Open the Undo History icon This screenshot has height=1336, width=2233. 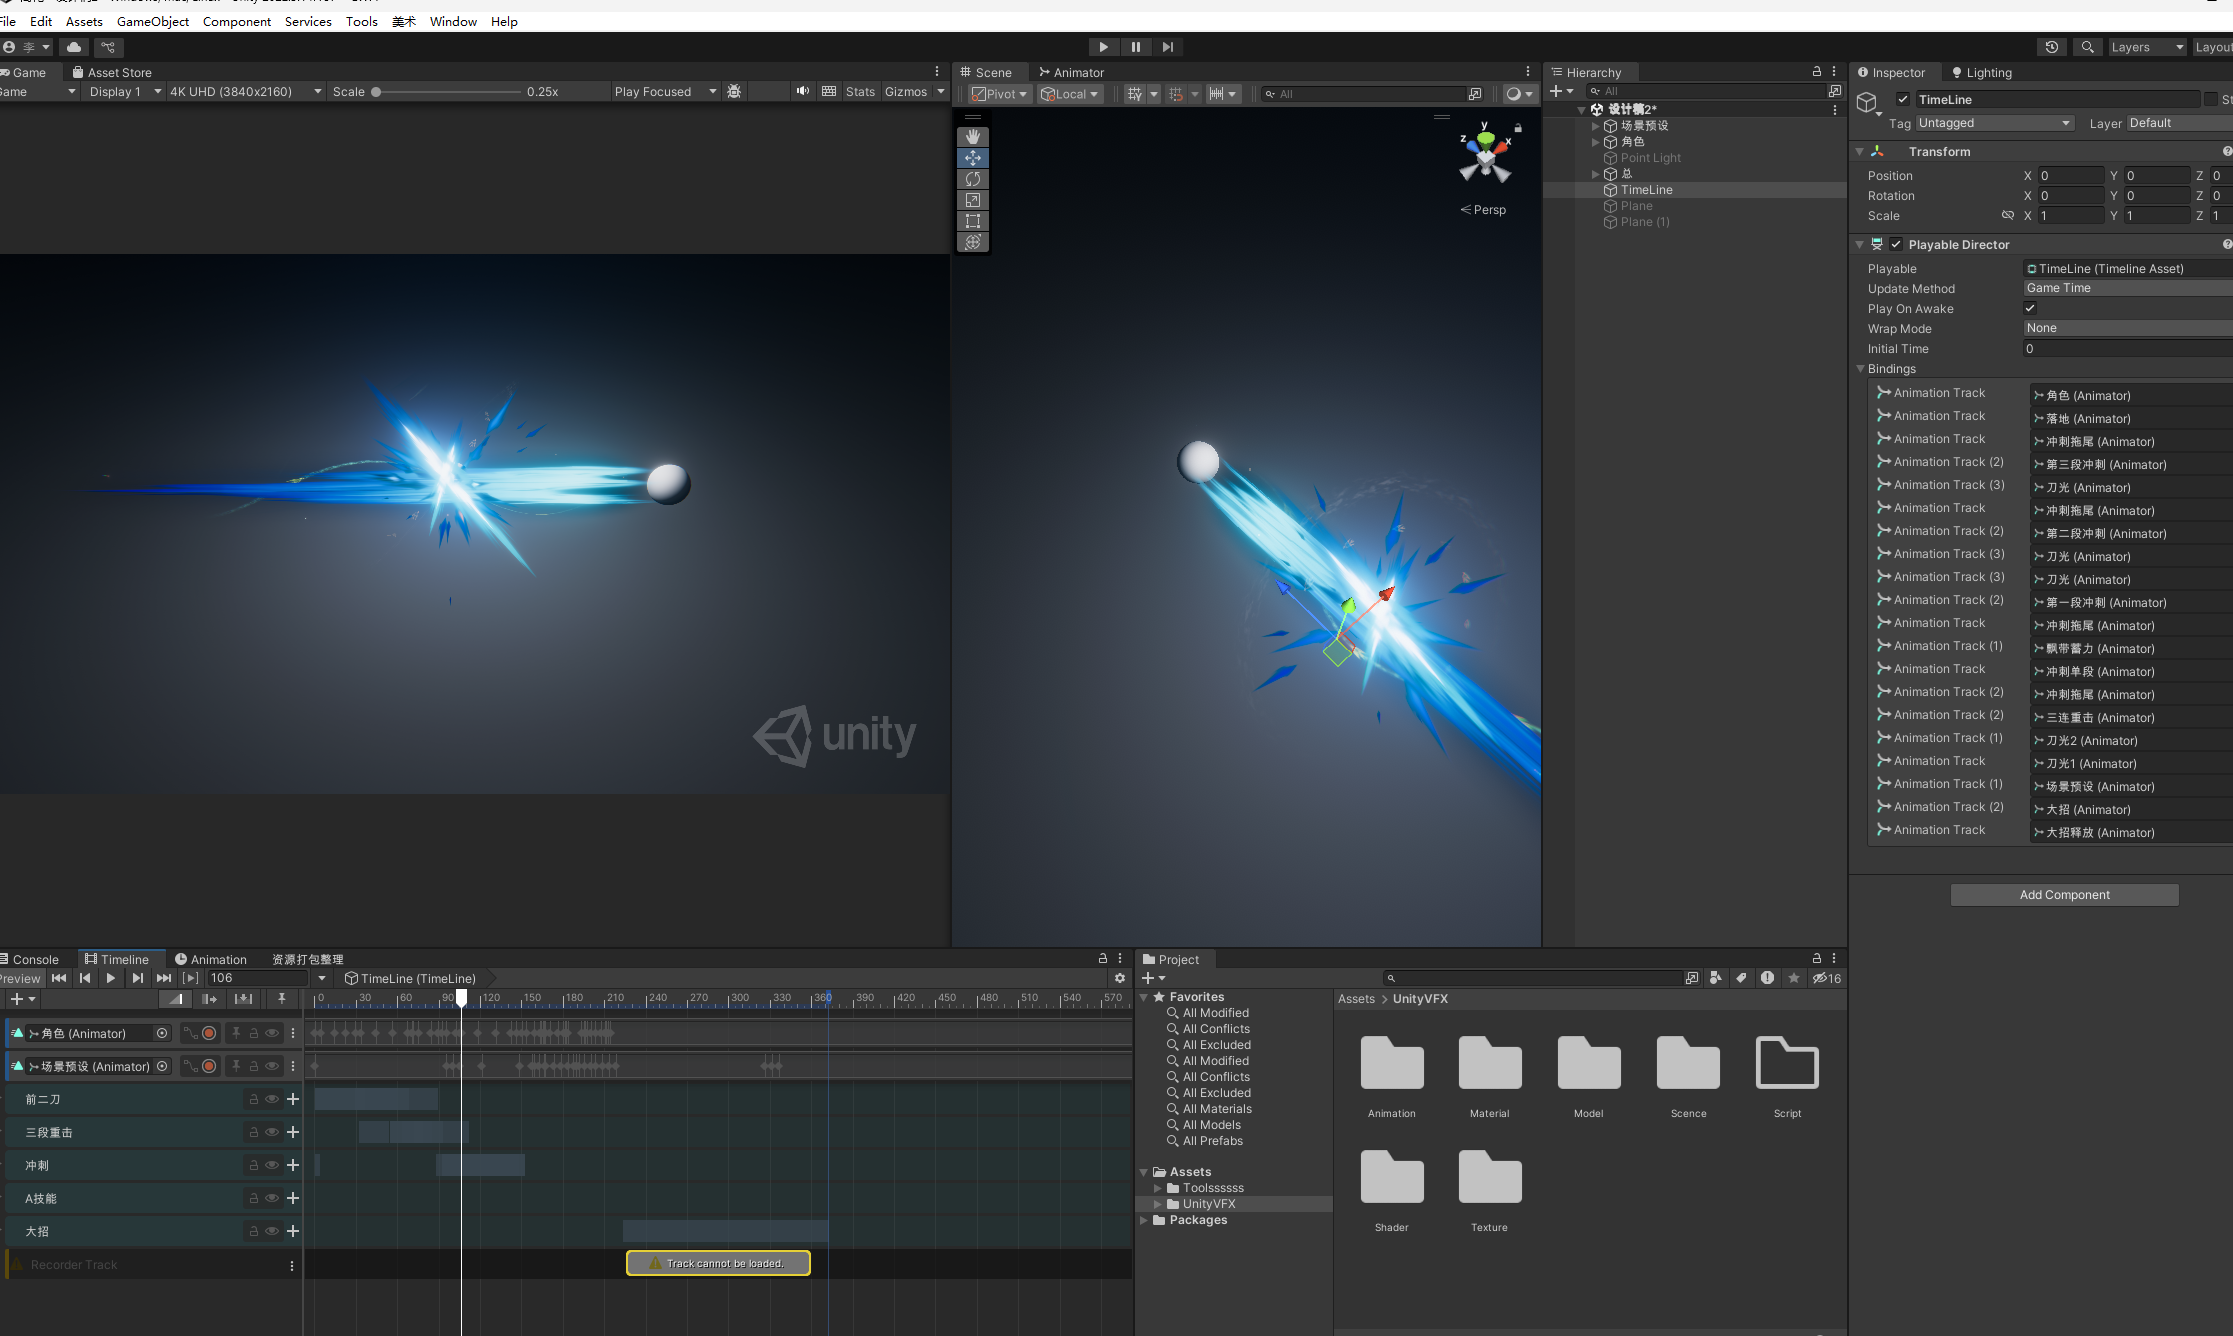coord(2052,47)
